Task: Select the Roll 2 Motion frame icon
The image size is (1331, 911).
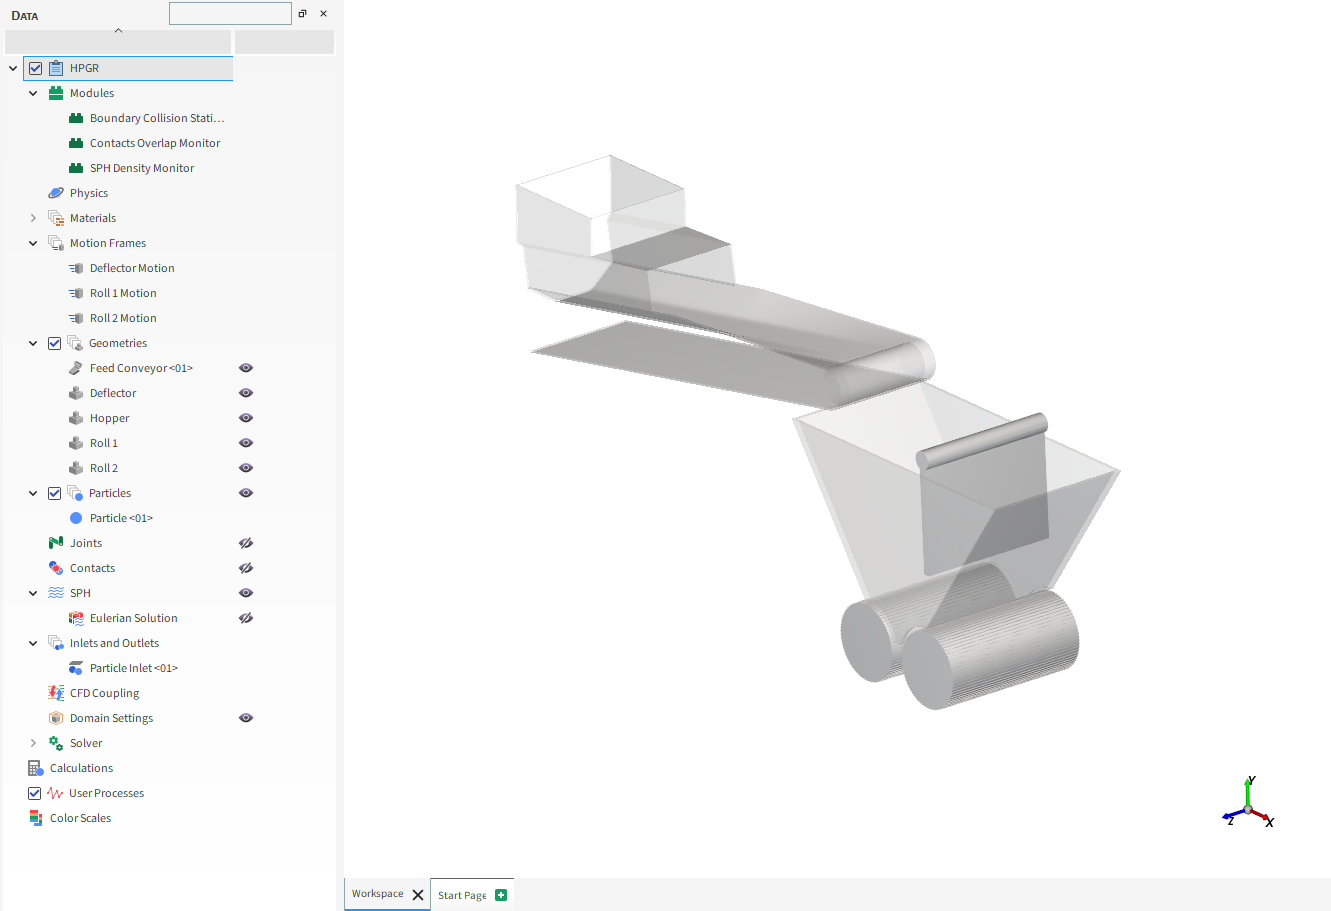Action: point(76,318)
